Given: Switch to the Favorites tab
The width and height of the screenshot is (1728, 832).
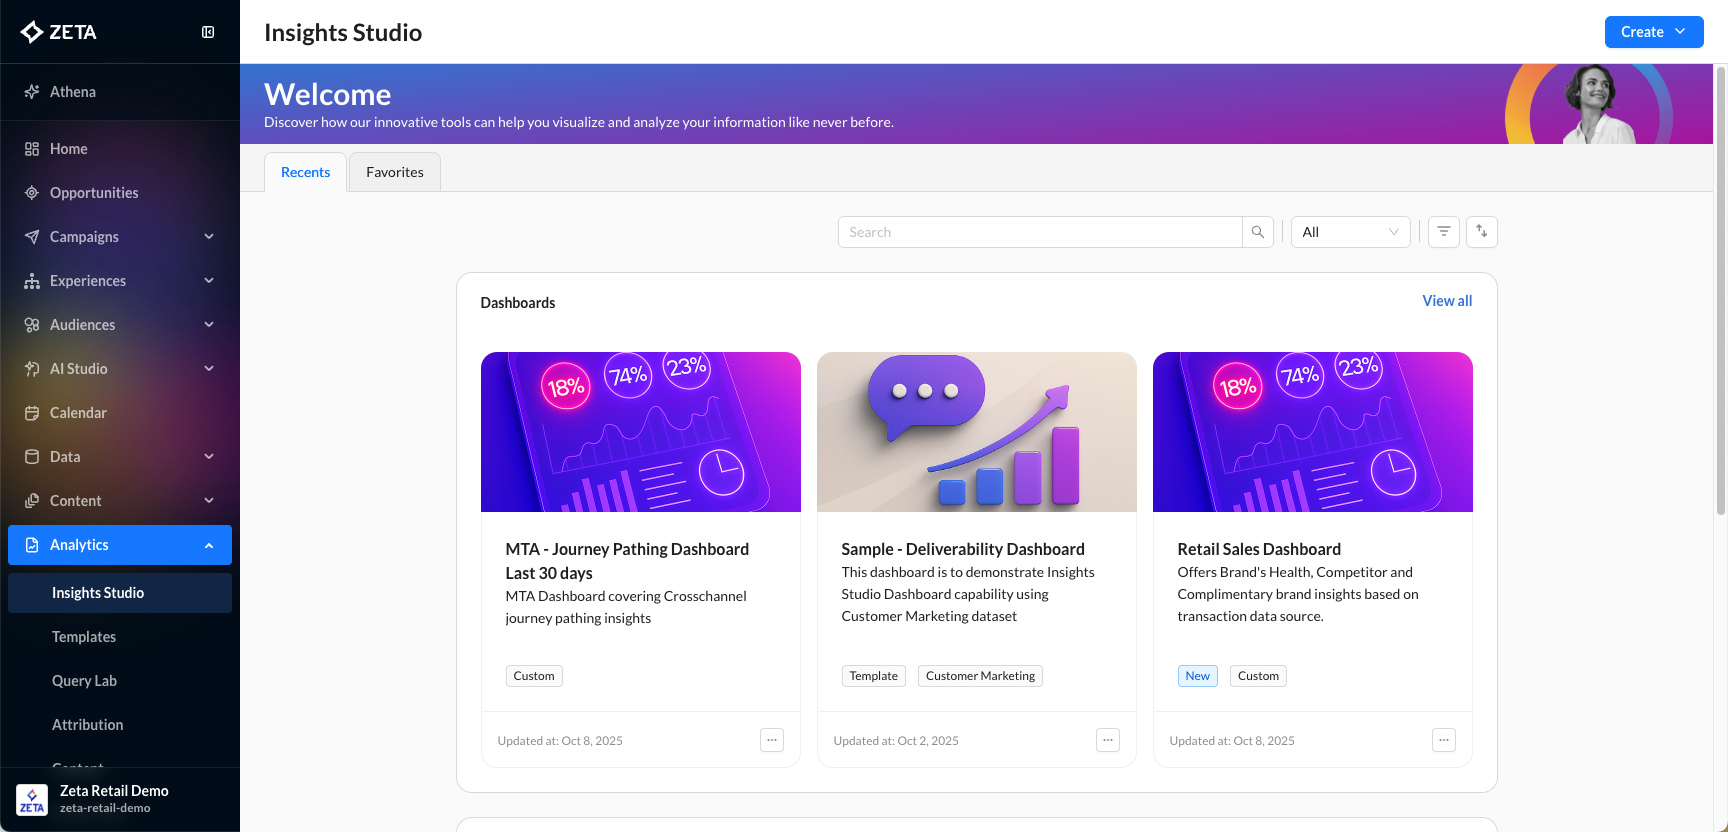Looking at the screenshot, I should point(394,172).
